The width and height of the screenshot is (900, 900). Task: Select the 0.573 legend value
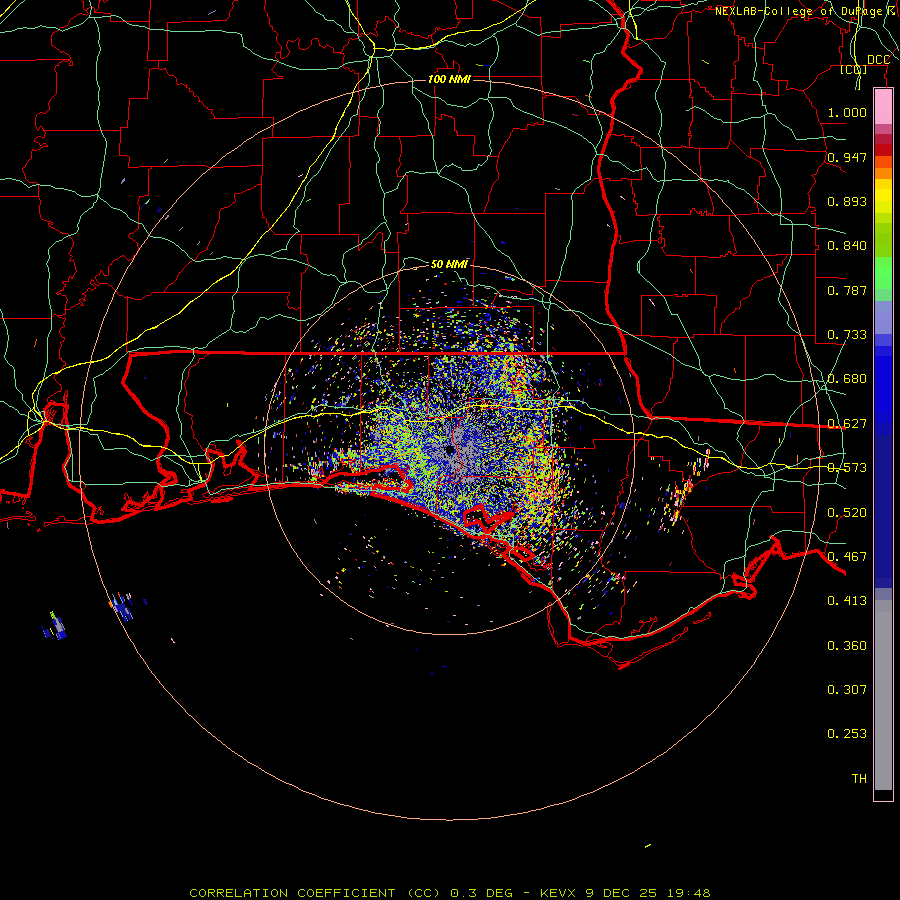point(847,468)
